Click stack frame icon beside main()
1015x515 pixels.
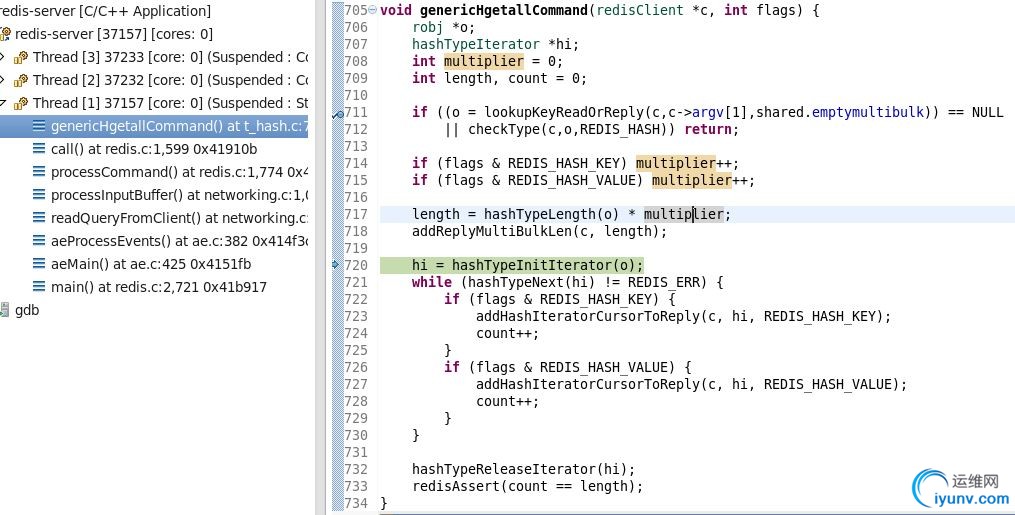tap(39, 287)
